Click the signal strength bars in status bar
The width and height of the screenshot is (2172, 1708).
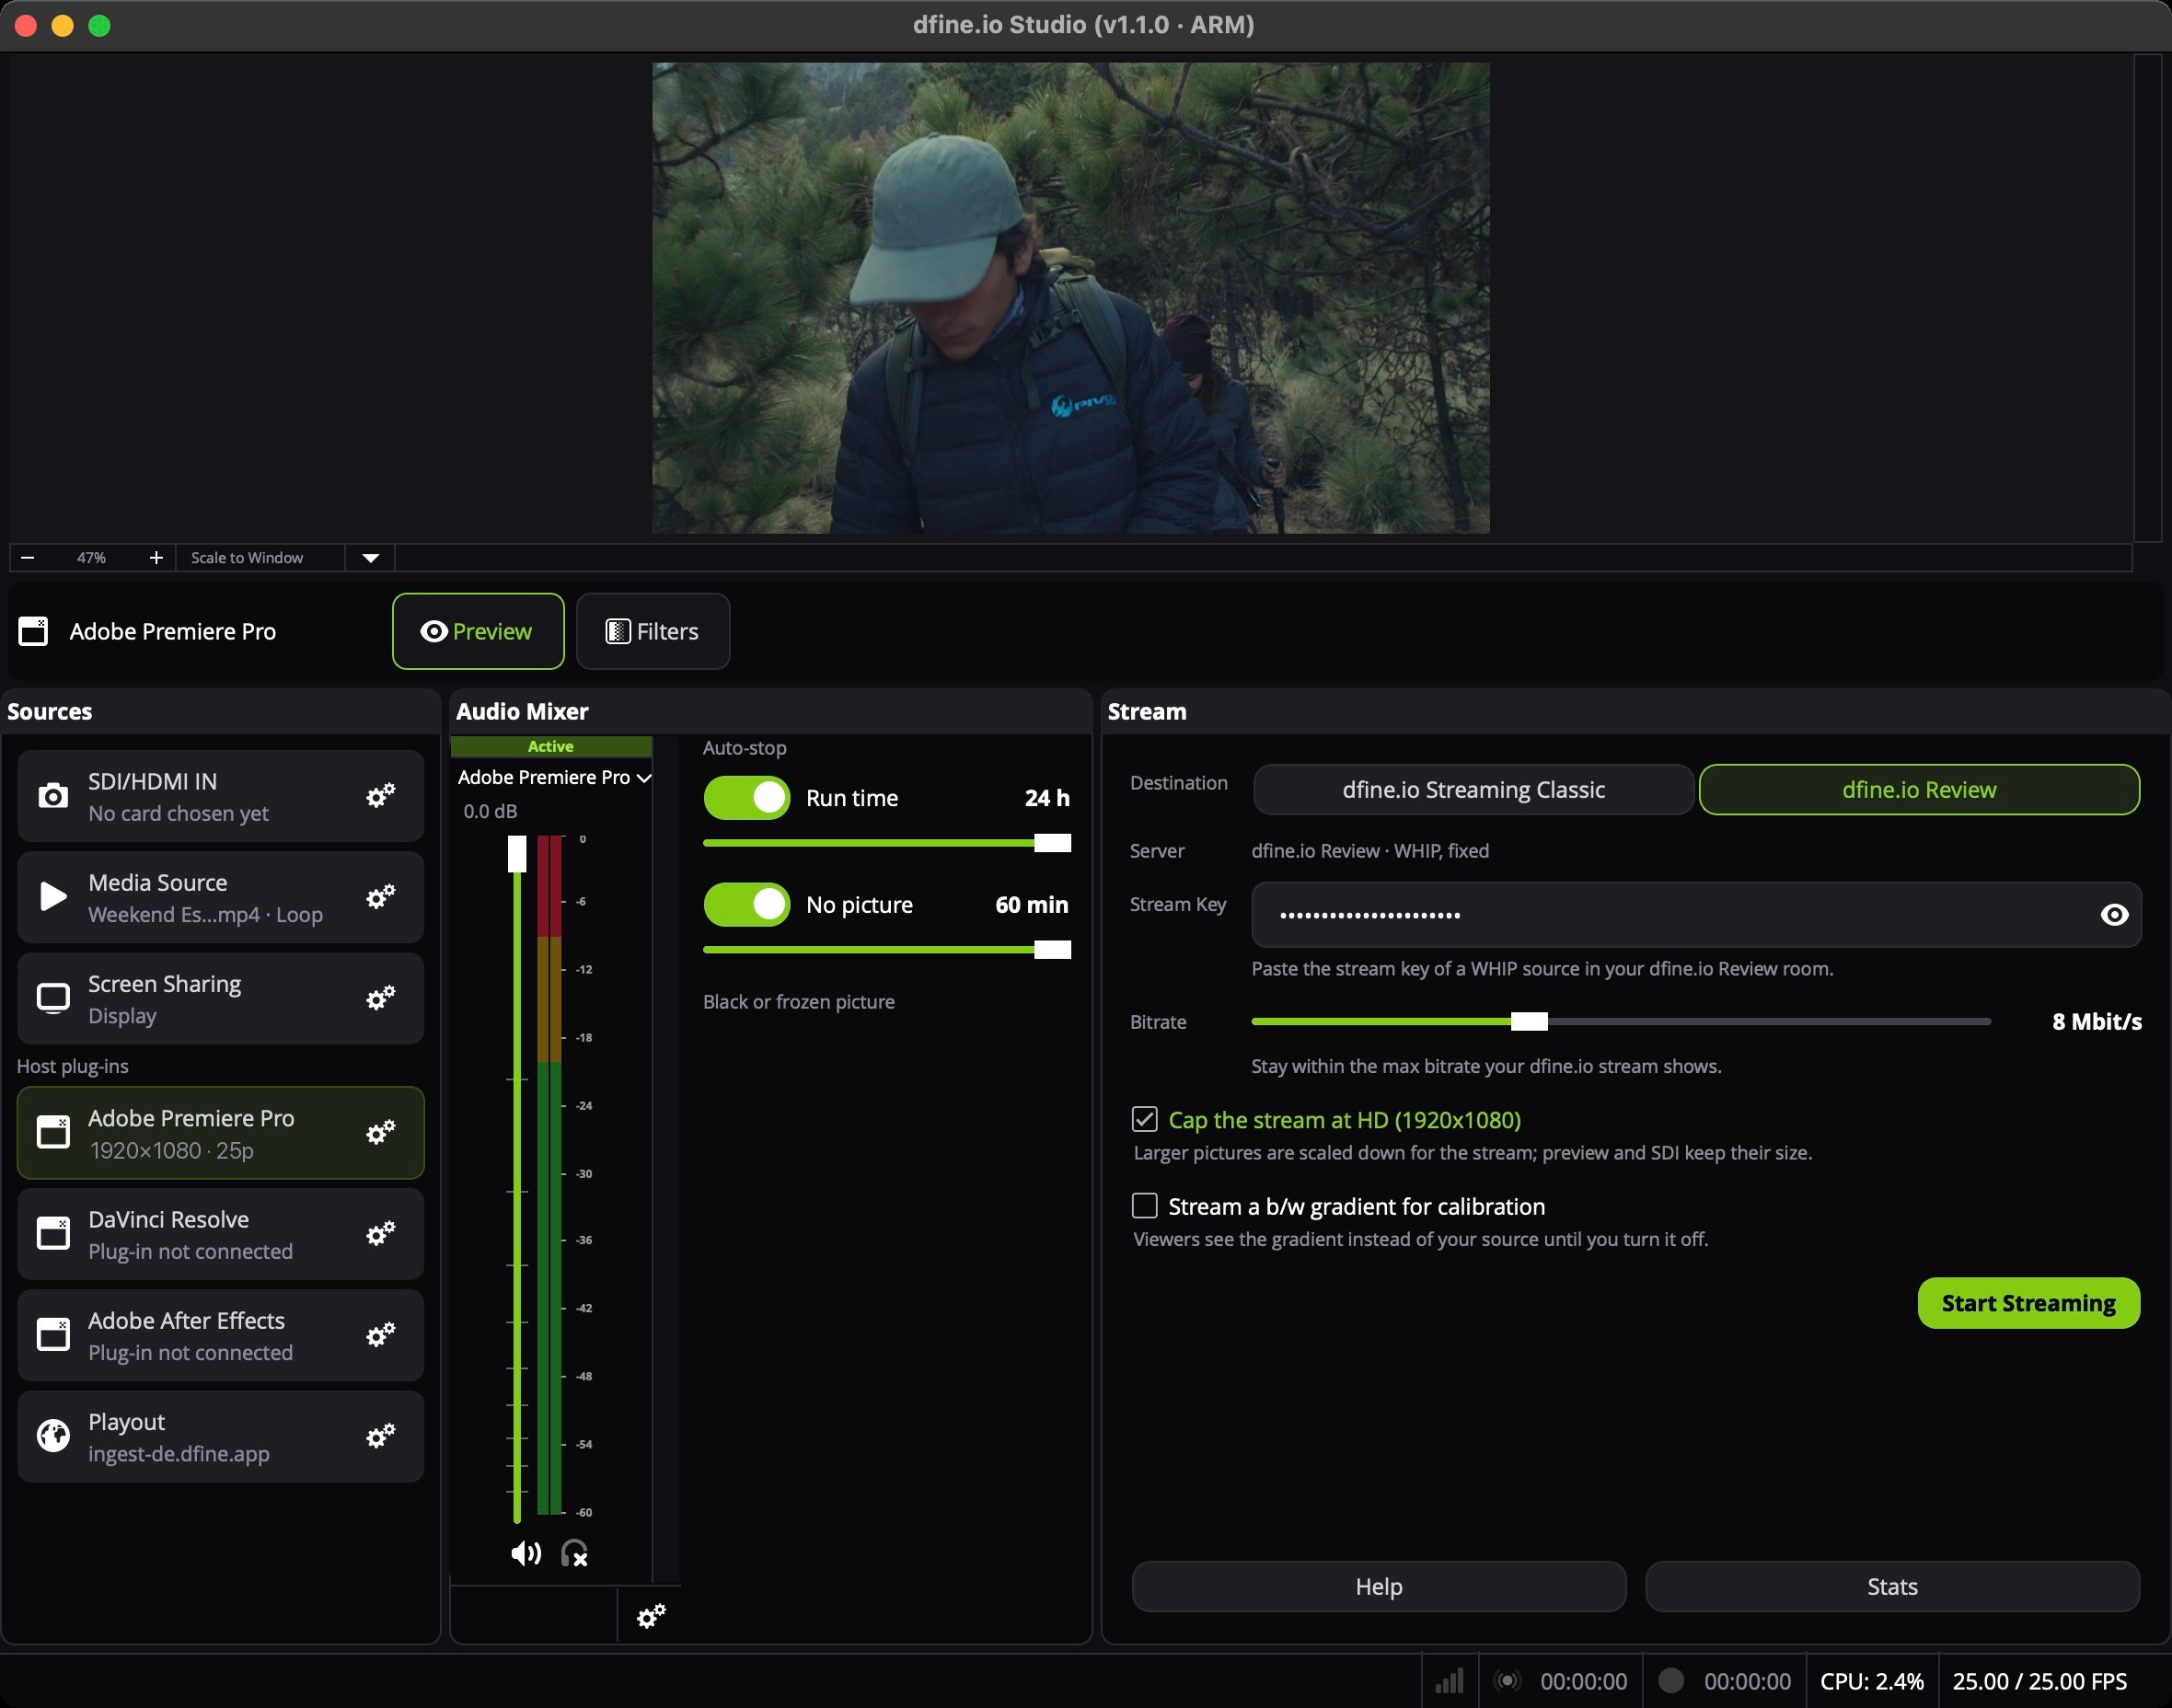point(1450,1681)
